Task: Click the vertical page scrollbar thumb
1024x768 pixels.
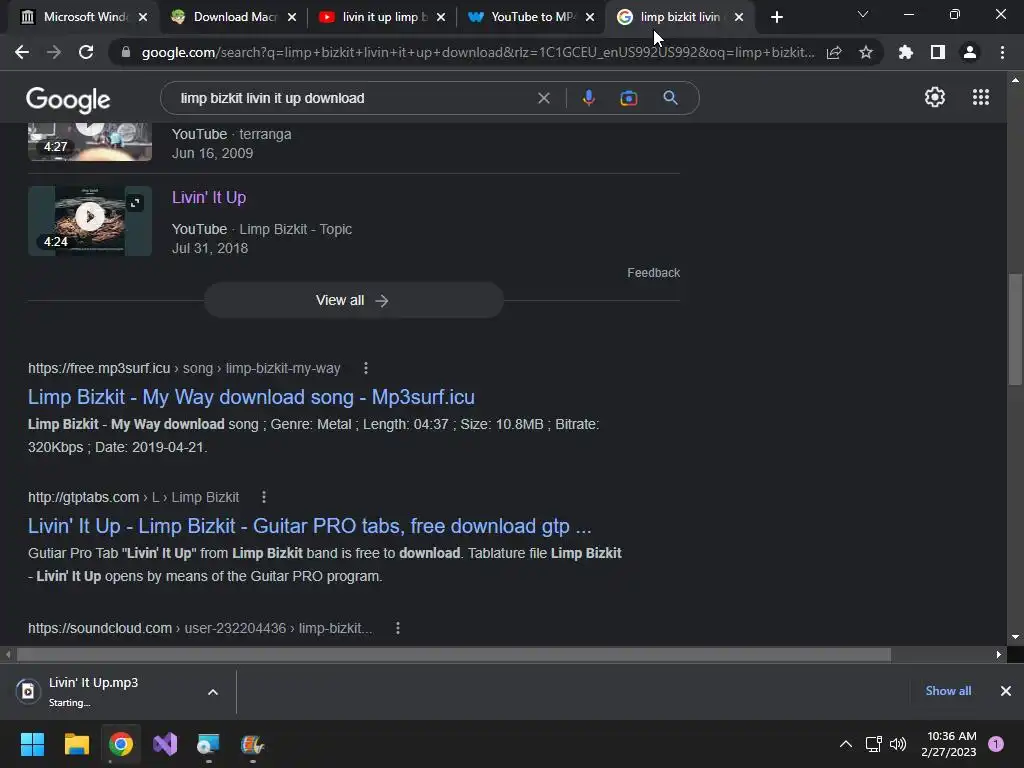Action: [1015, 330]
